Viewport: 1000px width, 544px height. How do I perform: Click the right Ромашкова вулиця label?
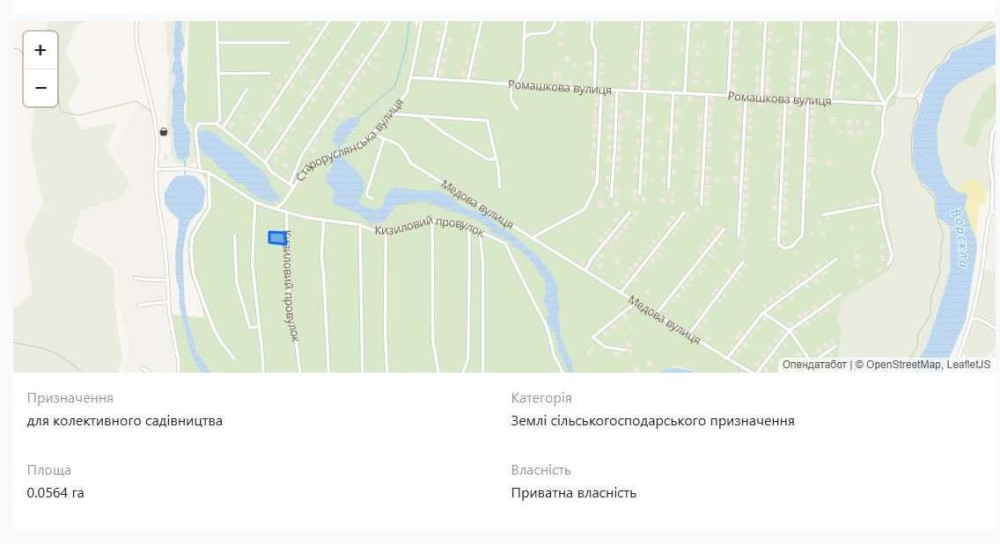[x=779, y=99]
